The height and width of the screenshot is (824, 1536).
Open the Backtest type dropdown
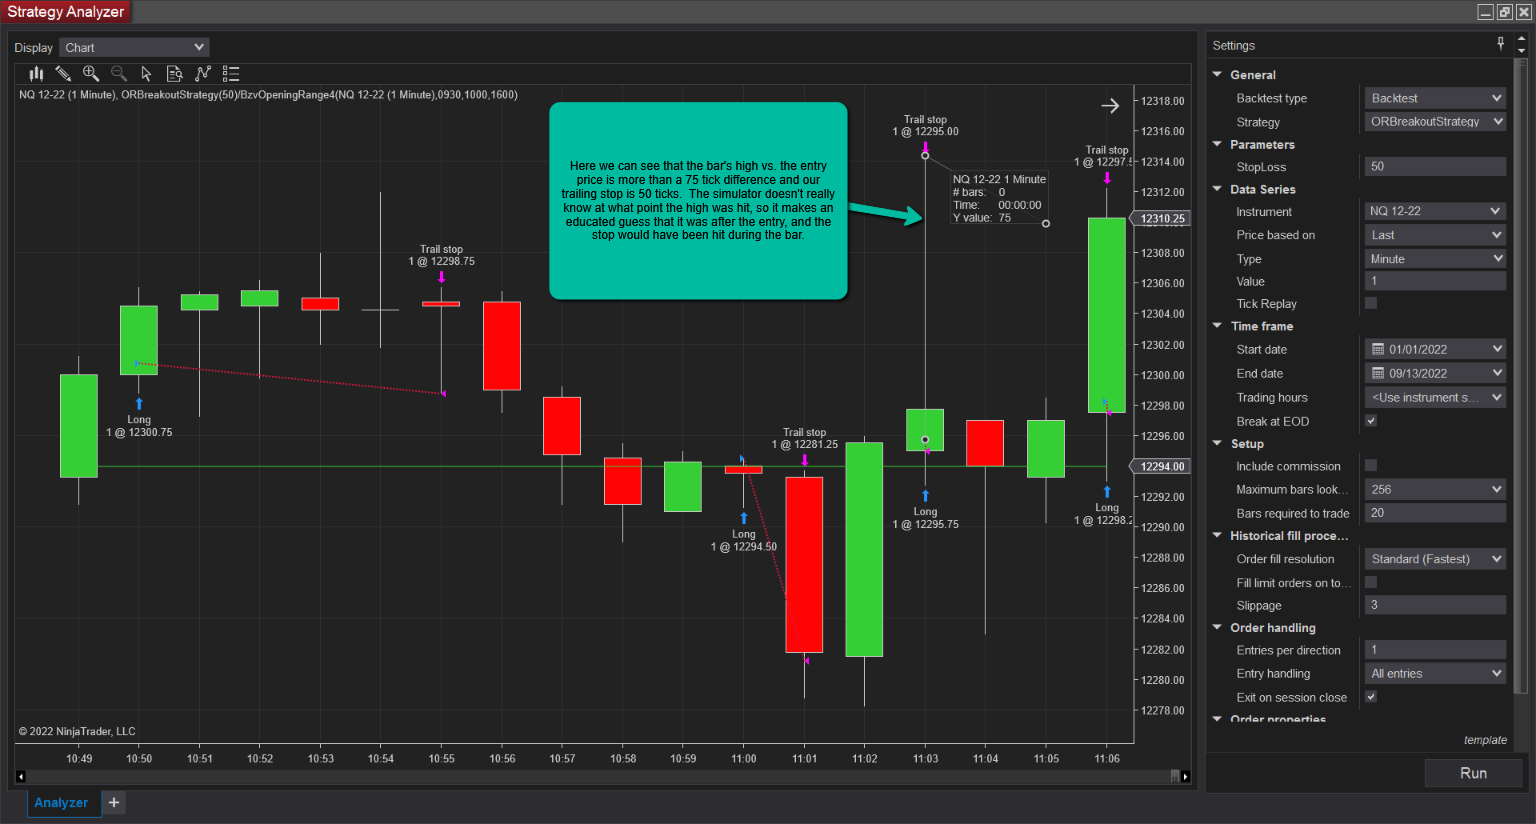pyautogui.click(x=1435, y=98)
